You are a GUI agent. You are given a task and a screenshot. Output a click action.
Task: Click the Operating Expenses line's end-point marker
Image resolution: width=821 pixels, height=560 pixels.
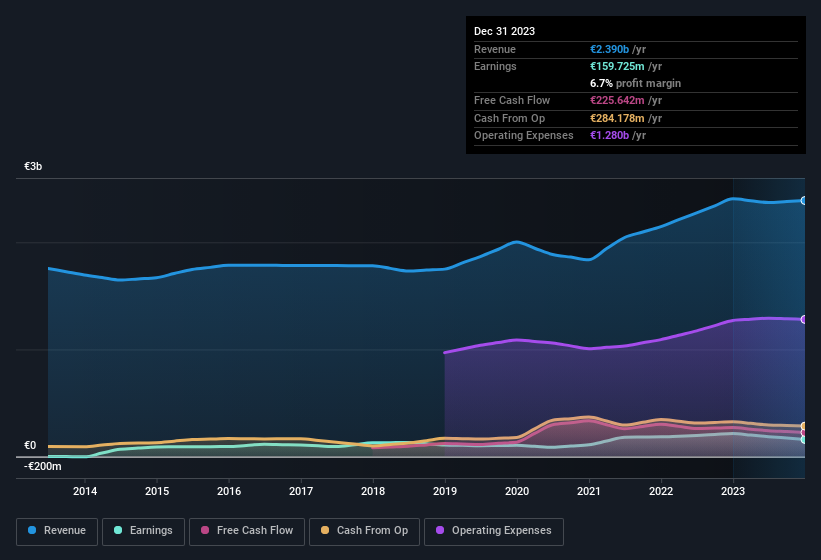pyautogui.click(x=803, y=320)
